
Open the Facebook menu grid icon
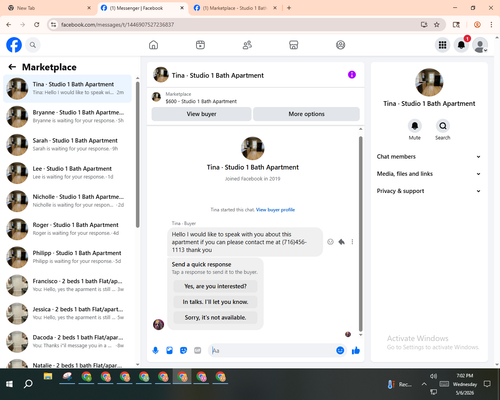point(442,45)
